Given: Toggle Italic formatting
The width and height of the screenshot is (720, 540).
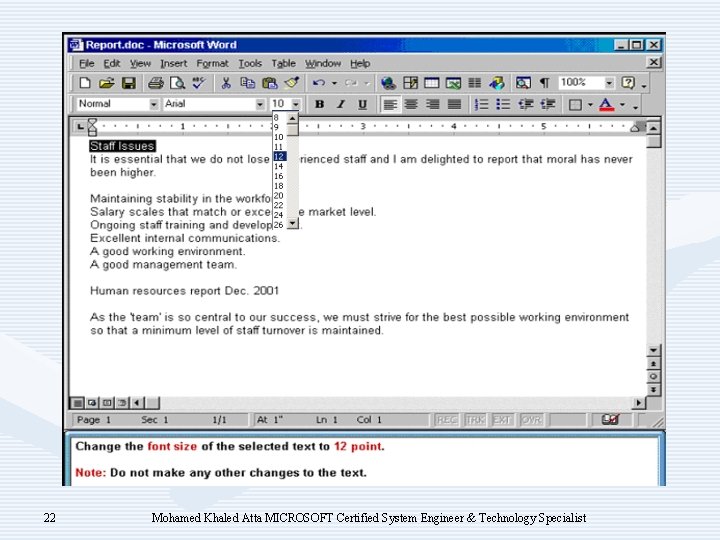Looking at the screenshot, I should click(x=341, y=105).
